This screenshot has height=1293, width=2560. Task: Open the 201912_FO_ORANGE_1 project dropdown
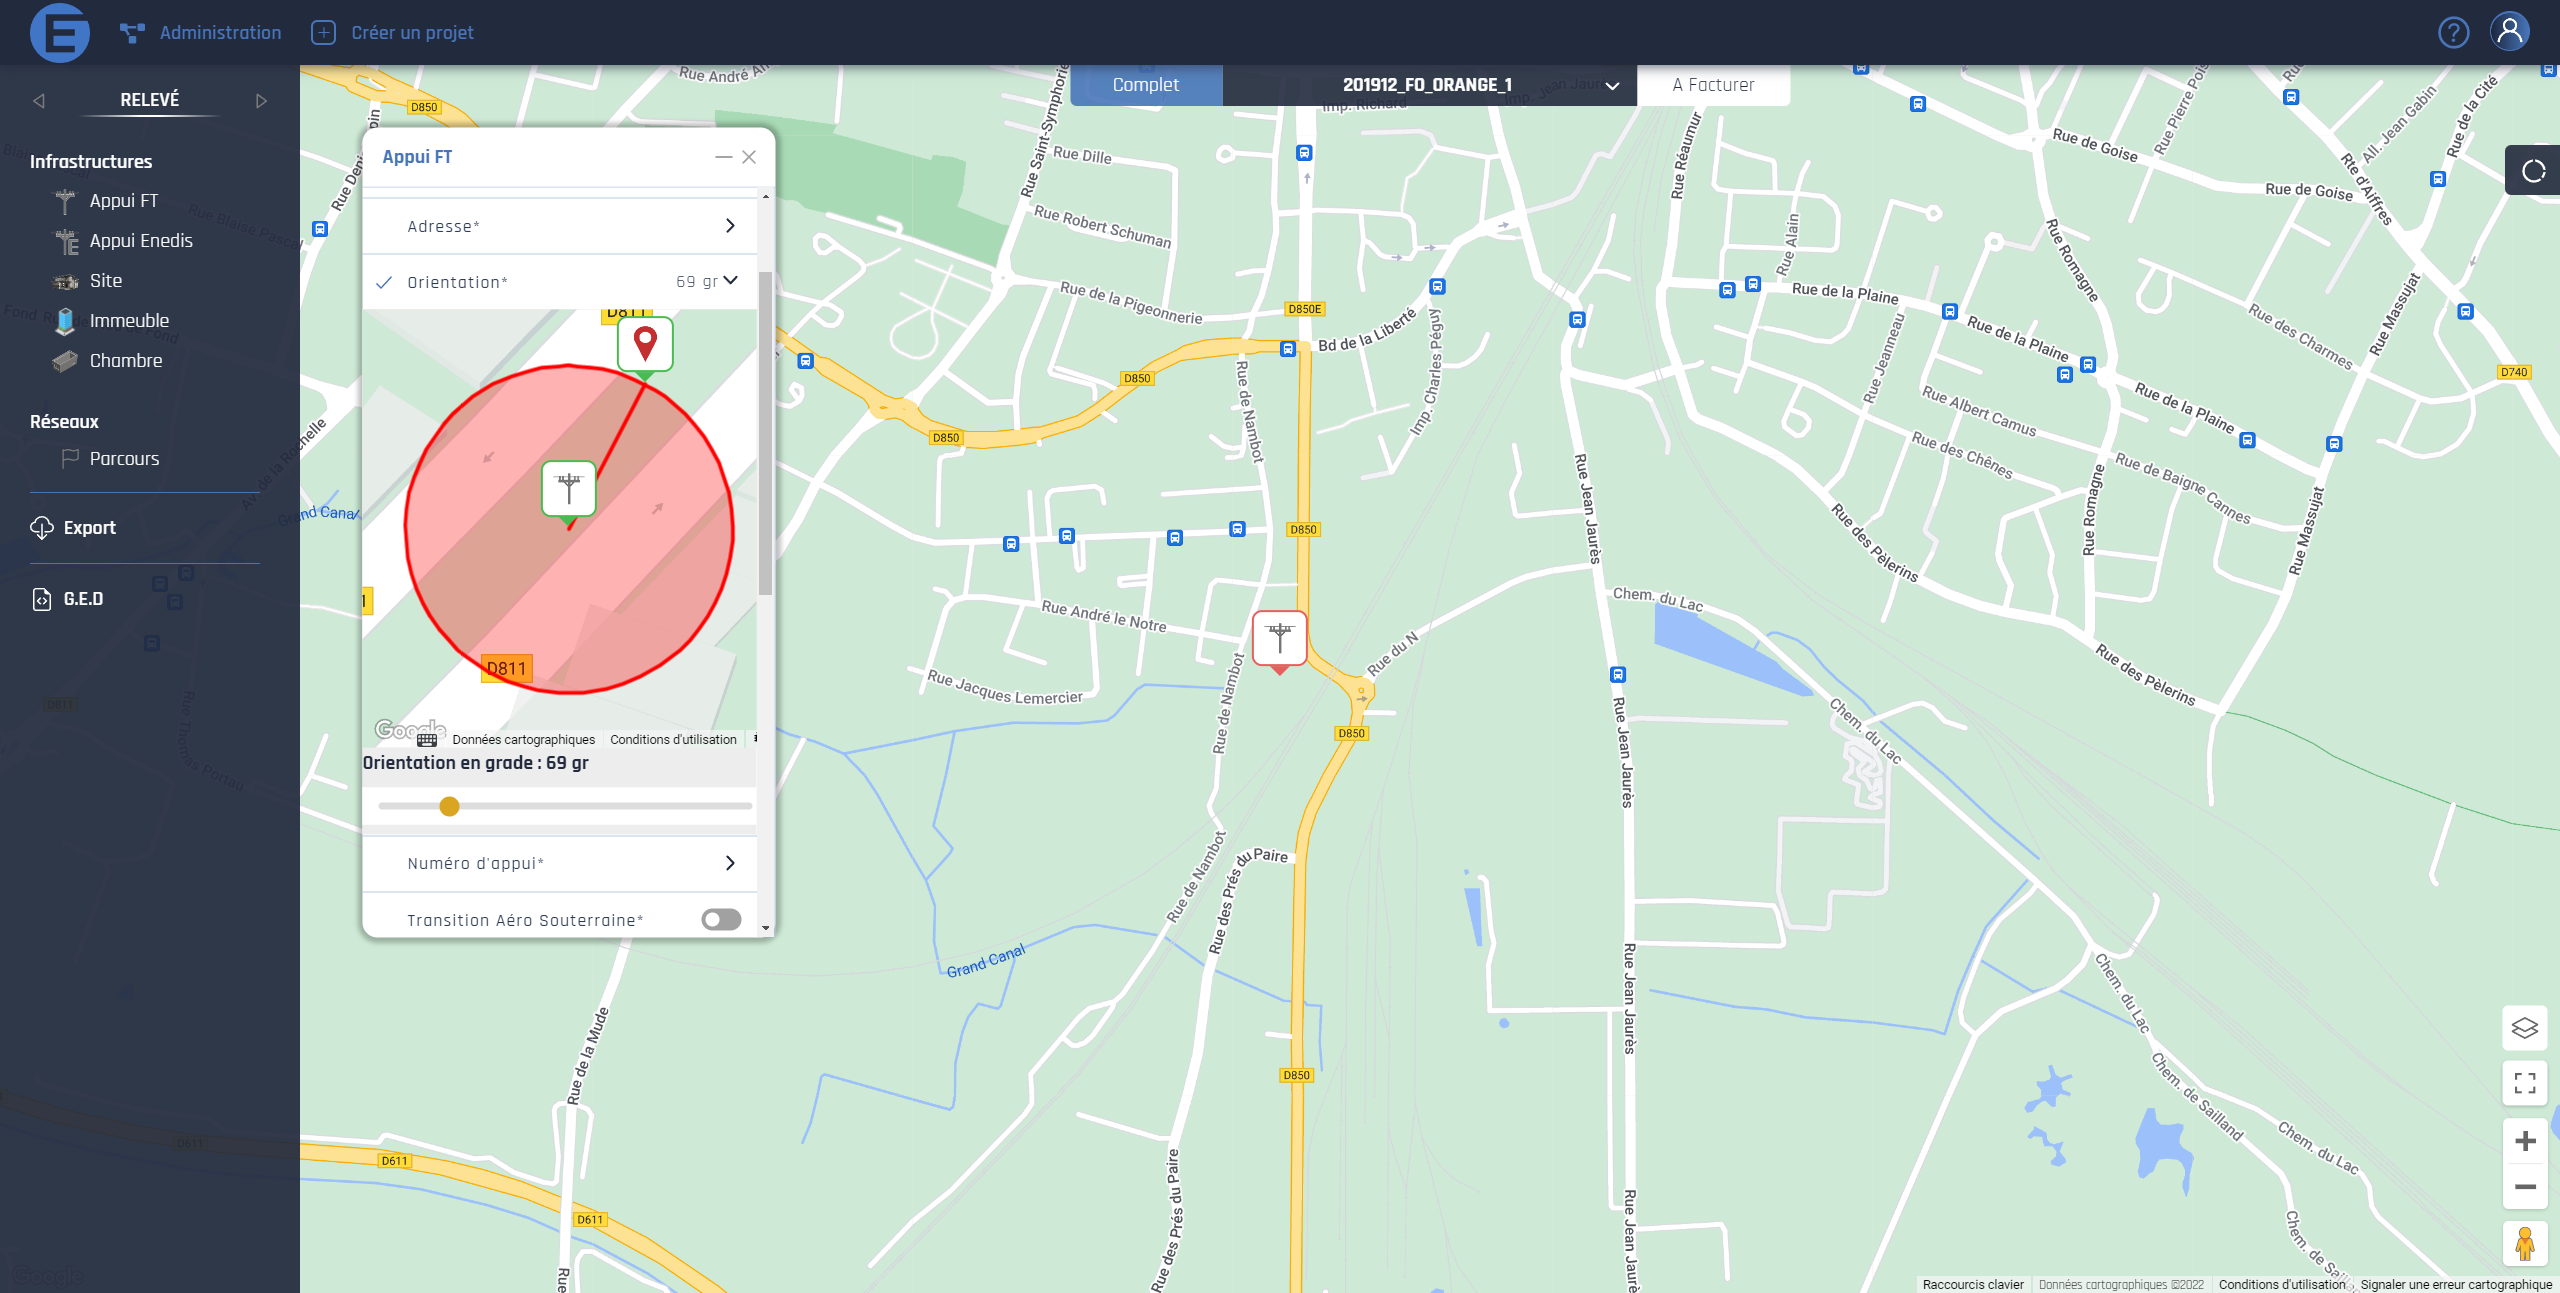pyautogui.click(x=1612, y=86)
